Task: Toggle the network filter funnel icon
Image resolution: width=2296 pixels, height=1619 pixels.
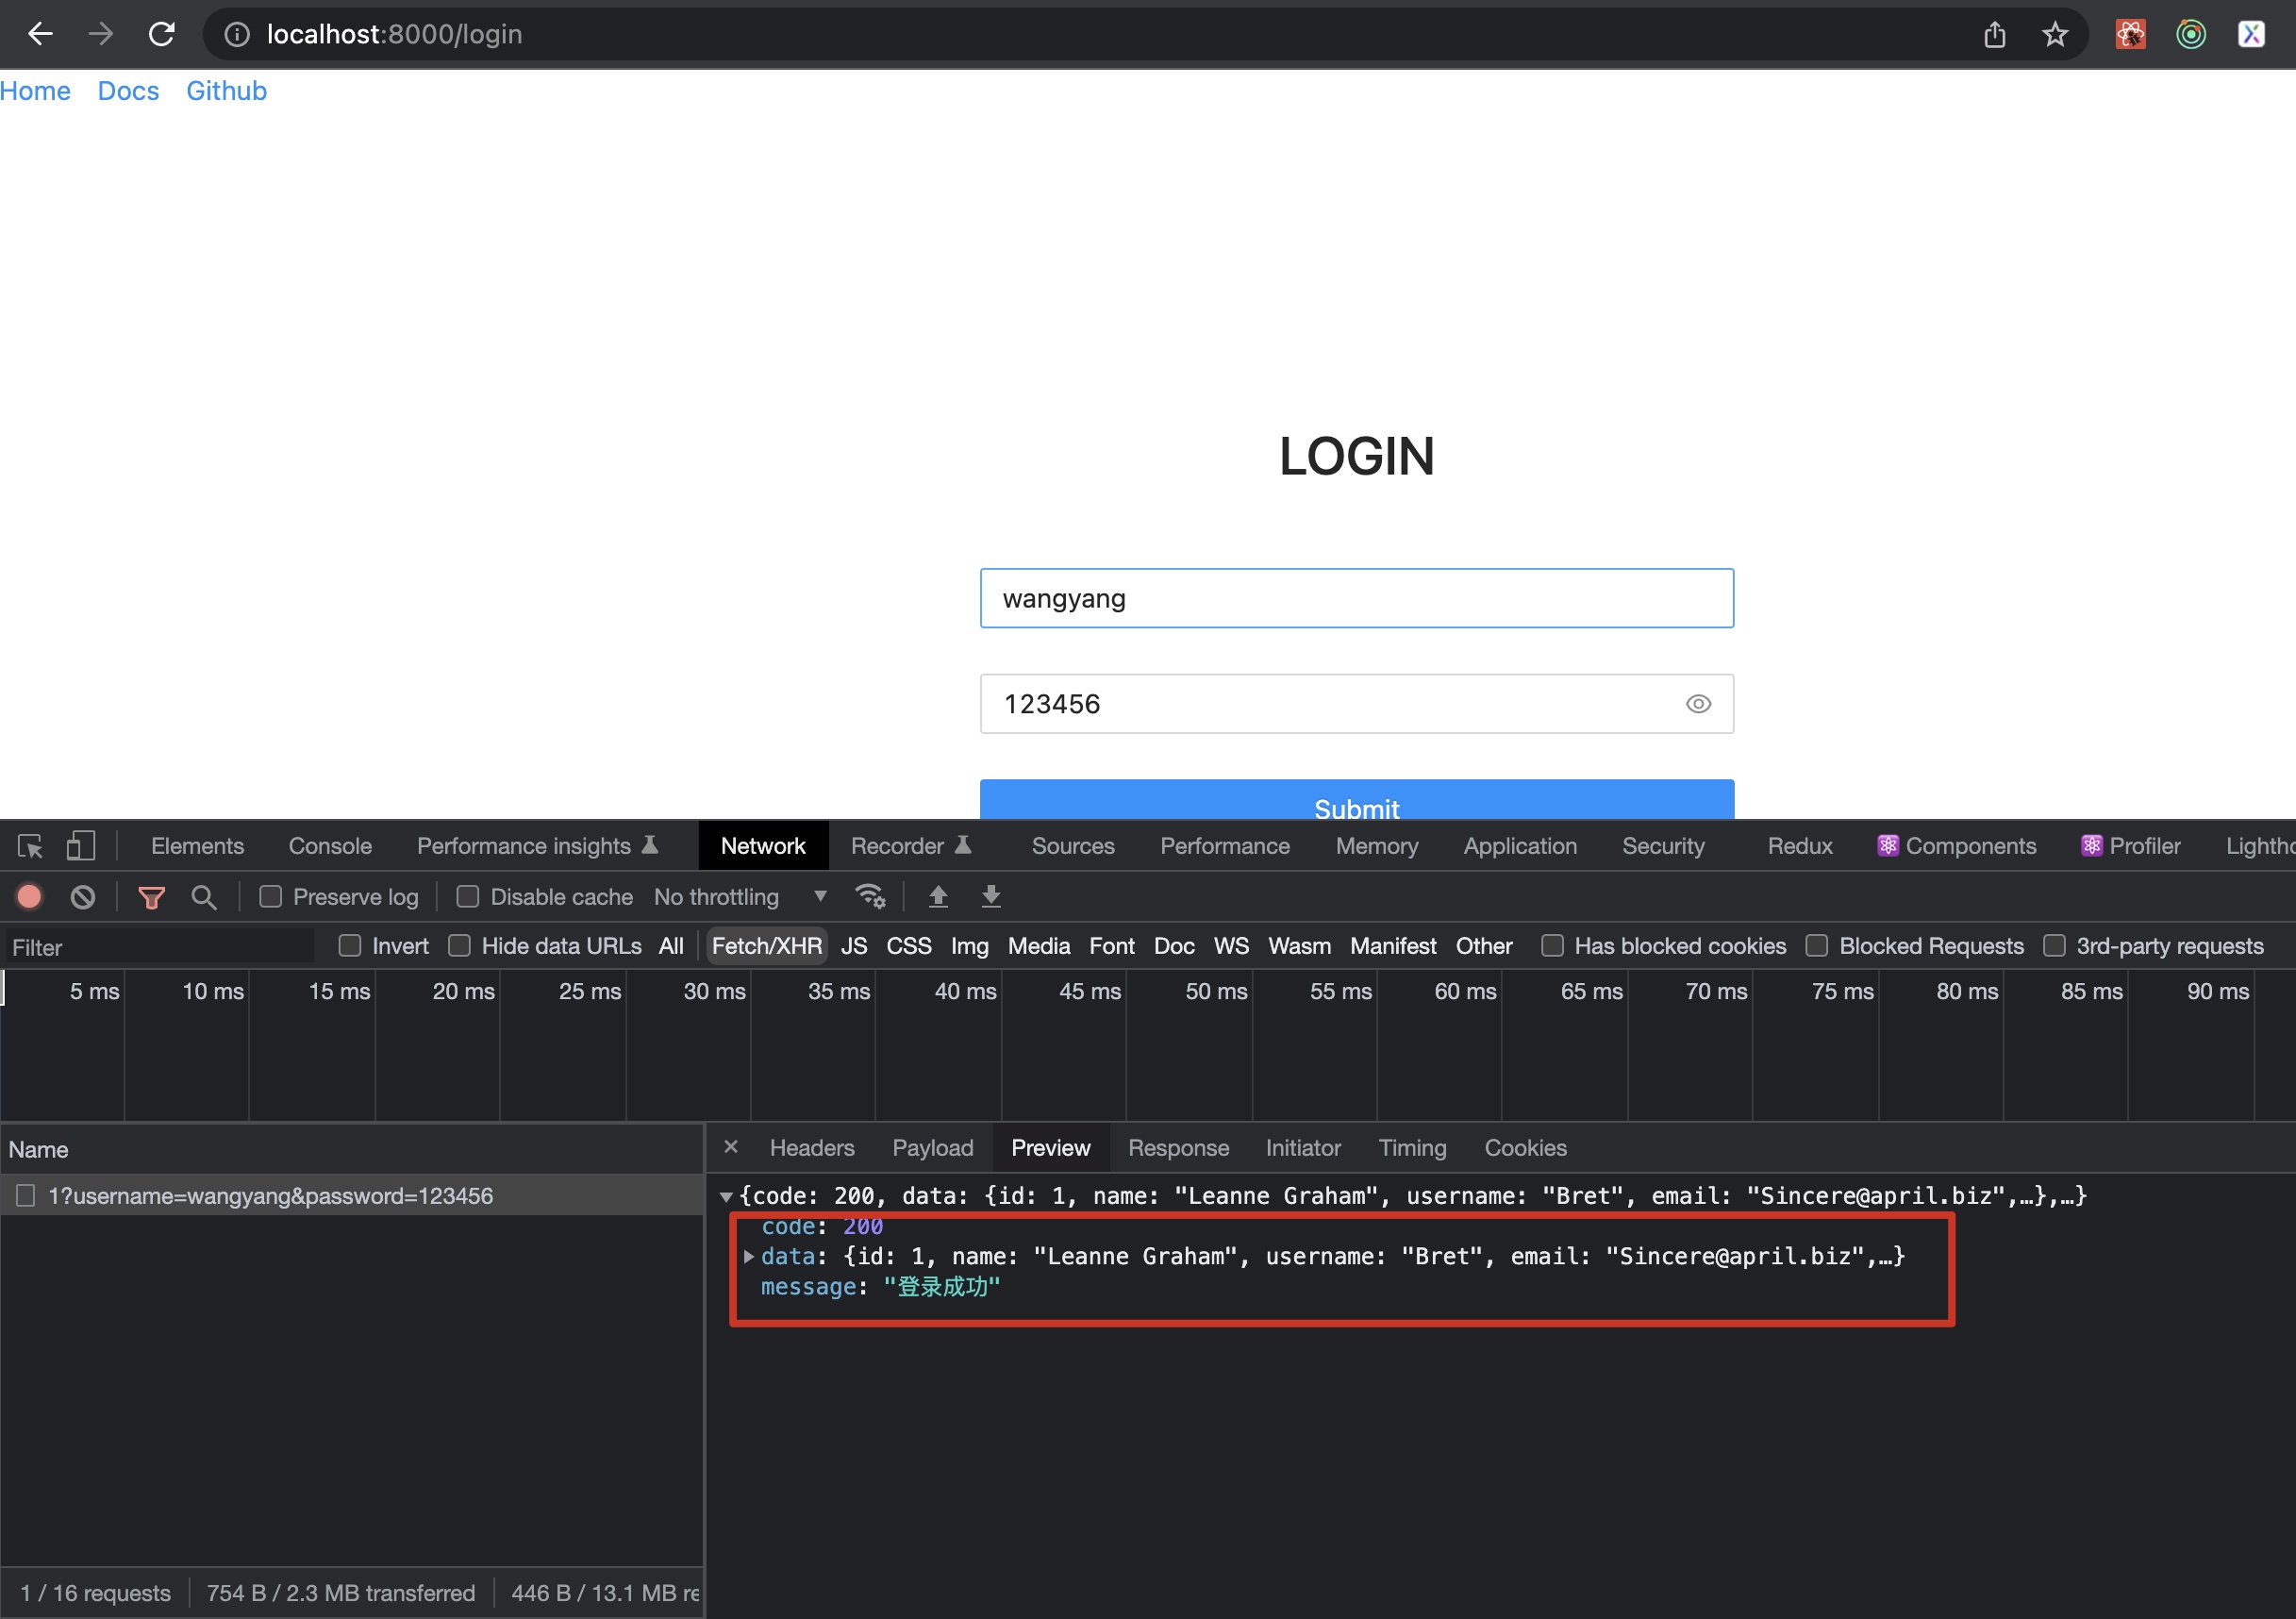Action: point(151,897)
